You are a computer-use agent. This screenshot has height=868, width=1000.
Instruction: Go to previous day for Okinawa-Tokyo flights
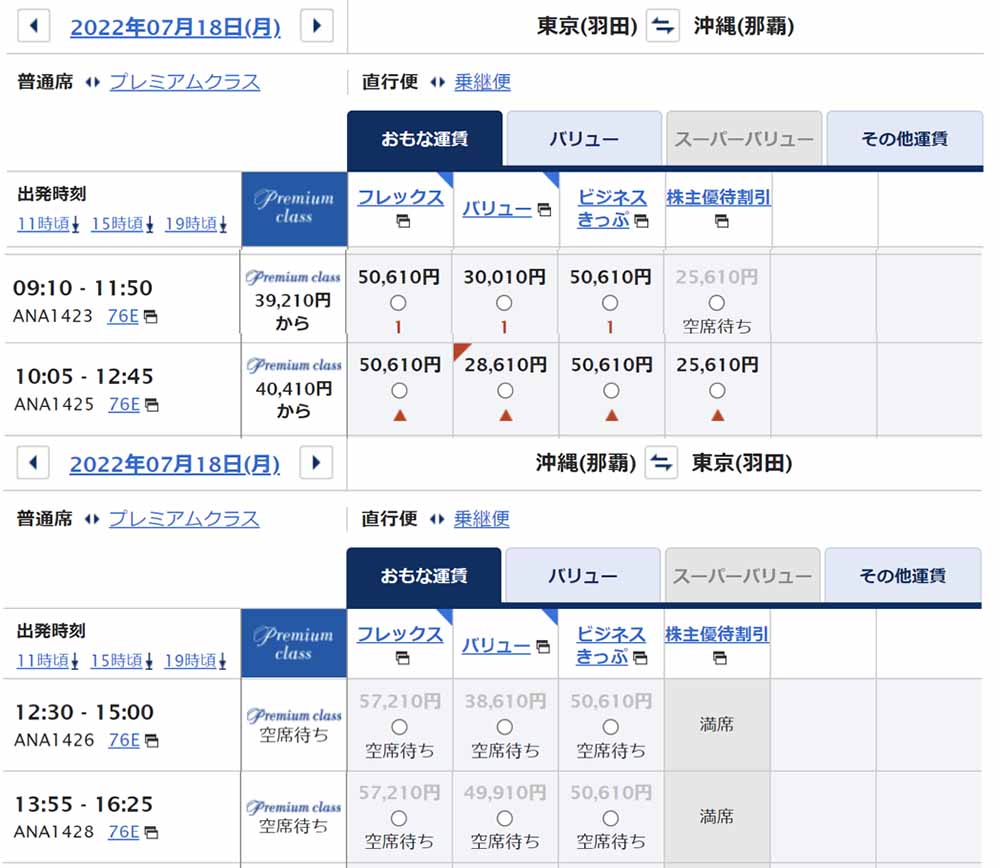tap(33, 463)
